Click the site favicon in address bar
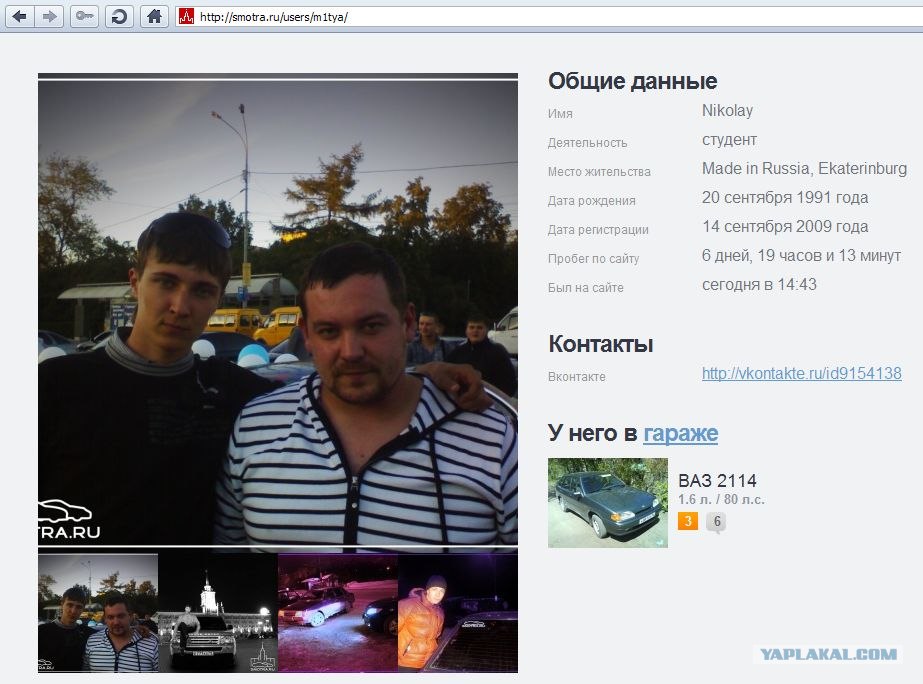Screen dimensions: 923x684 [x=186, y=16]
